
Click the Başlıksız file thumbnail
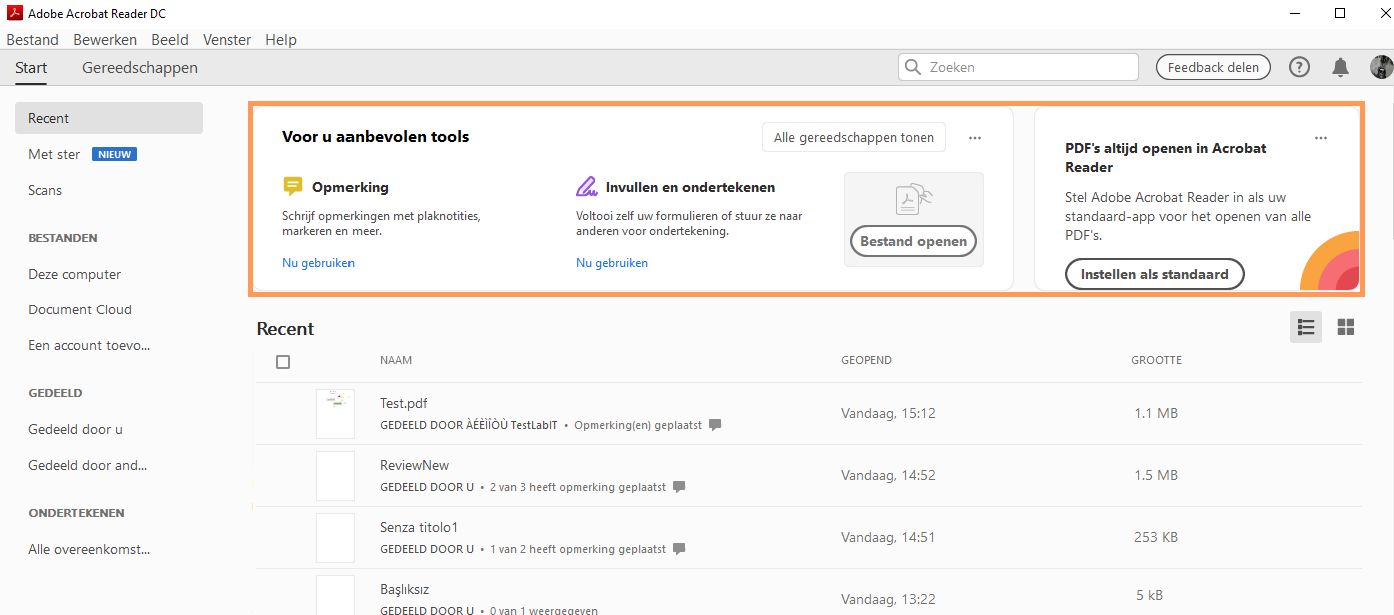coord(335,596)
